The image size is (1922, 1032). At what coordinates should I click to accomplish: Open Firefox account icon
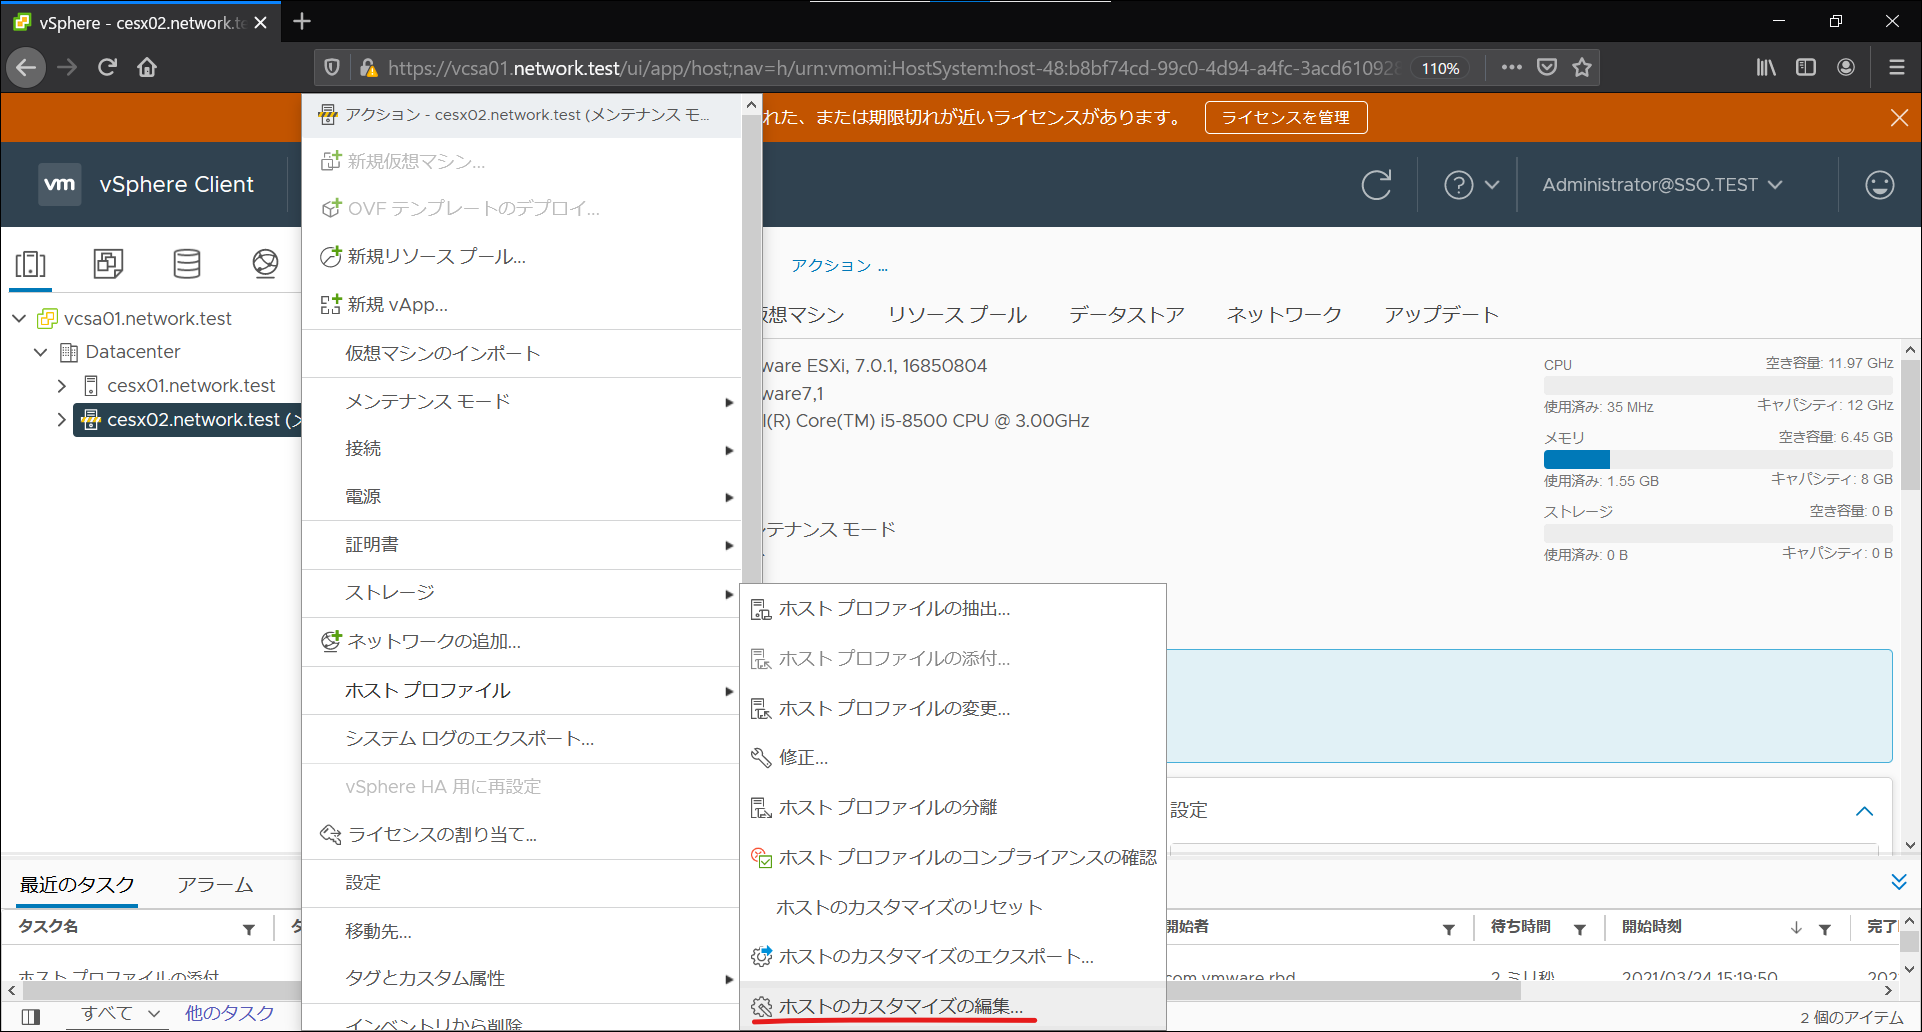coord(1846,67)
